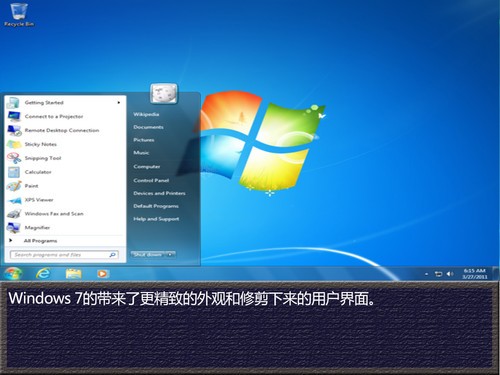The width and height of the screenshot is (500, 375).
Task: Click the network tray icon
Action: [438, 274]
